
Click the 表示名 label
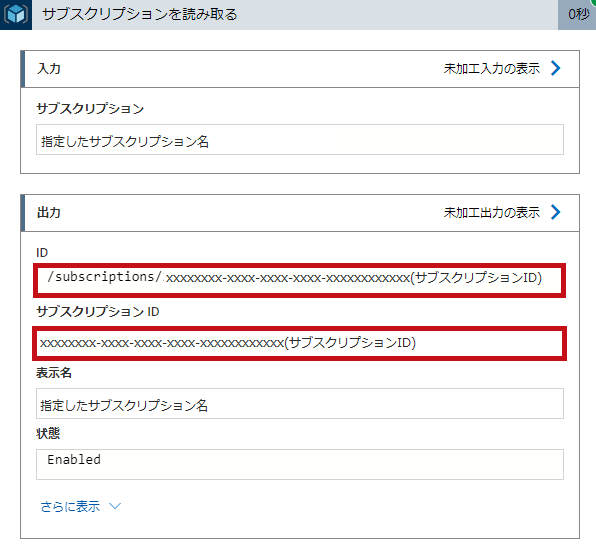(54, 373)
